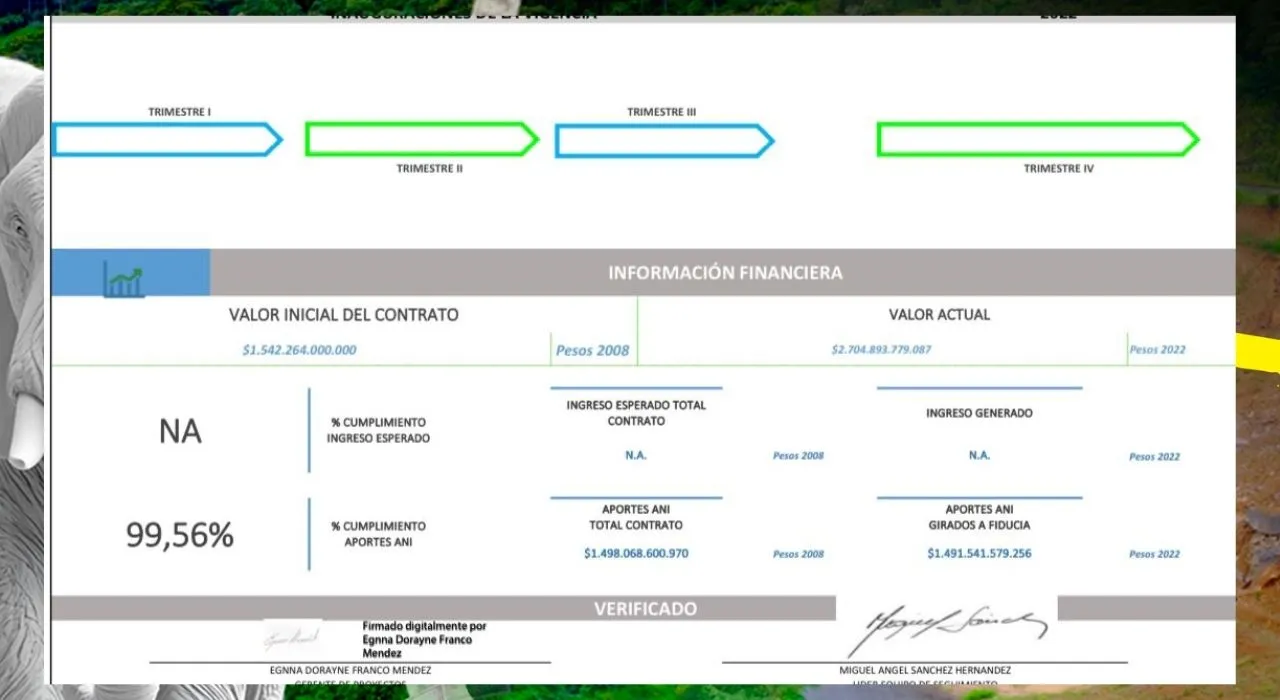Click the INFORMACIÓN FINANCIERA header

click(725, 272)
